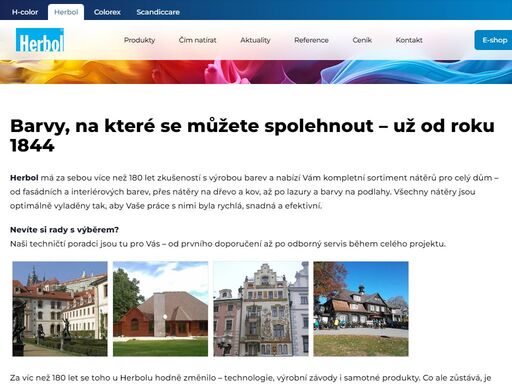This screenshot has height=384, width=512.
Task: Open the Ceník page
Action: tap(362, 40)
